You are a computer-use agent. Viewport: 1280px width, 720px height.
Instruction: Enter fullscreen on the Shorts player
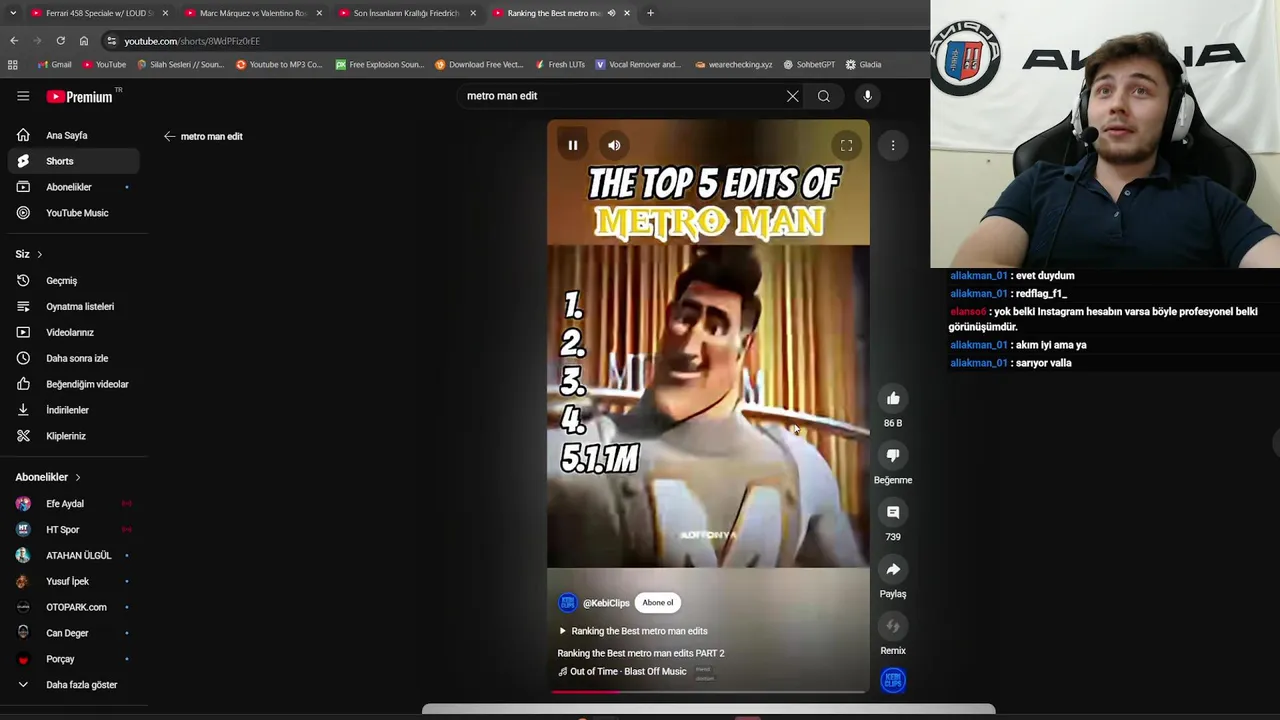846,145
